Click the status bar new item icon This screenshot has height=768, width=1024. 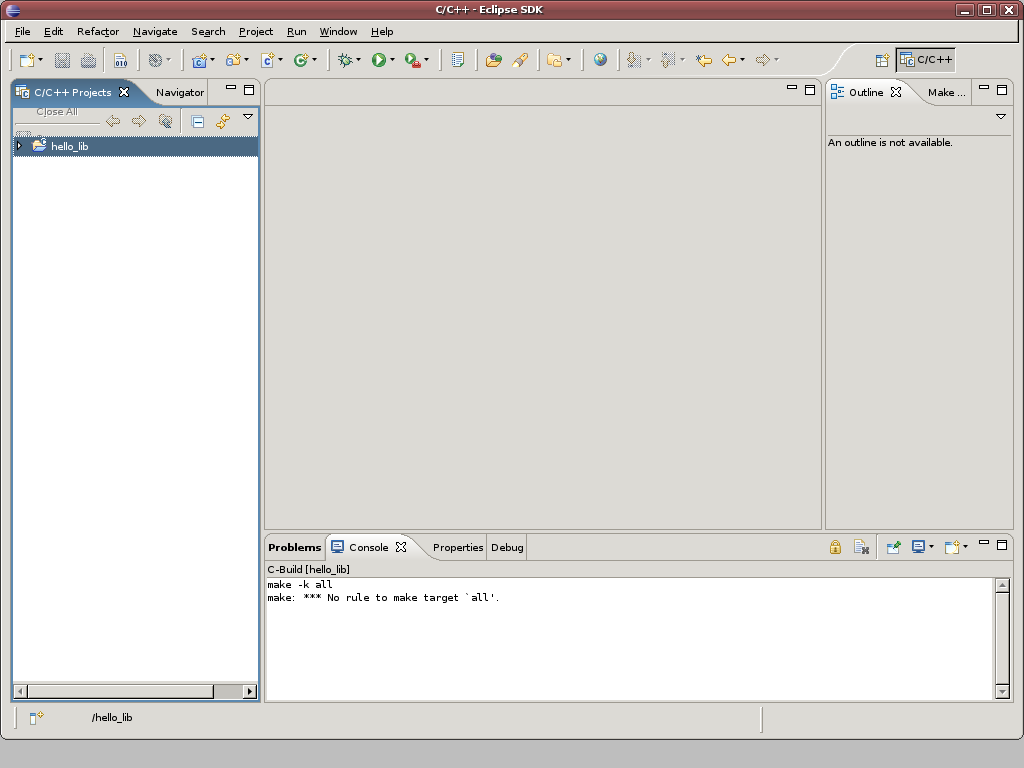click(x=37, y=718)
